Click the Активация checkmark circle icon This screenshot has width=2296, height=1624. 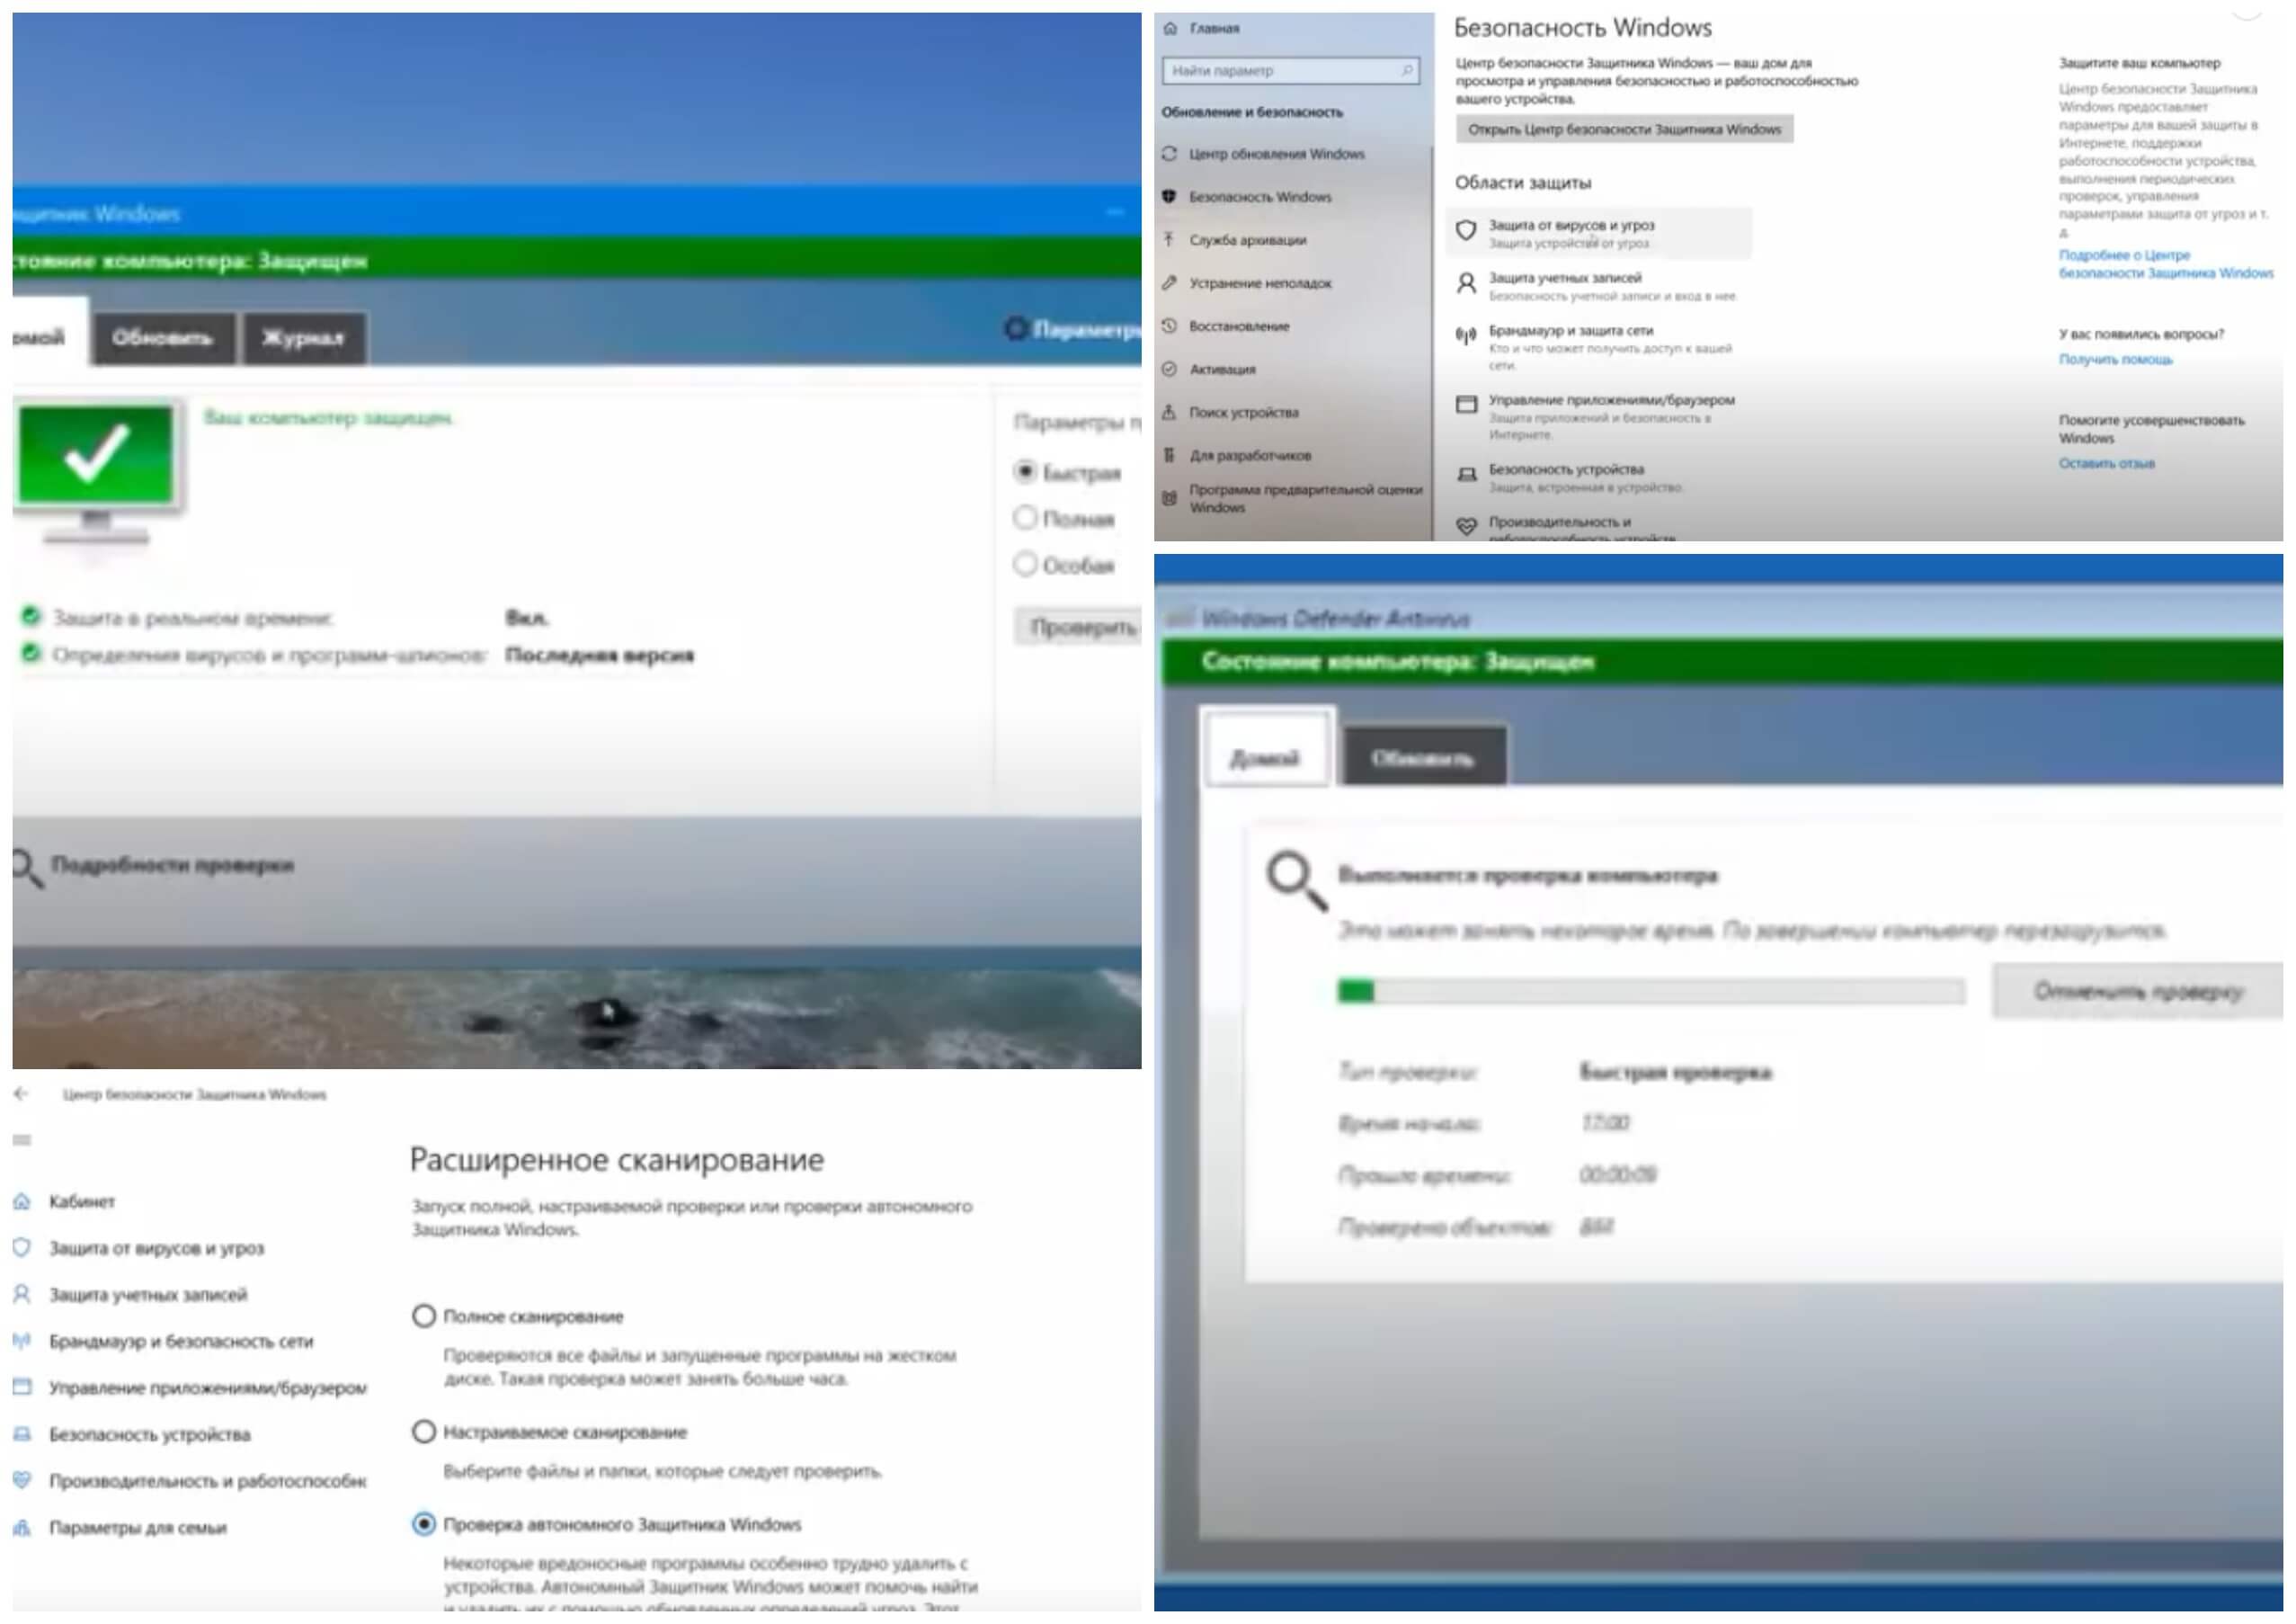(x=1169, y=369)
